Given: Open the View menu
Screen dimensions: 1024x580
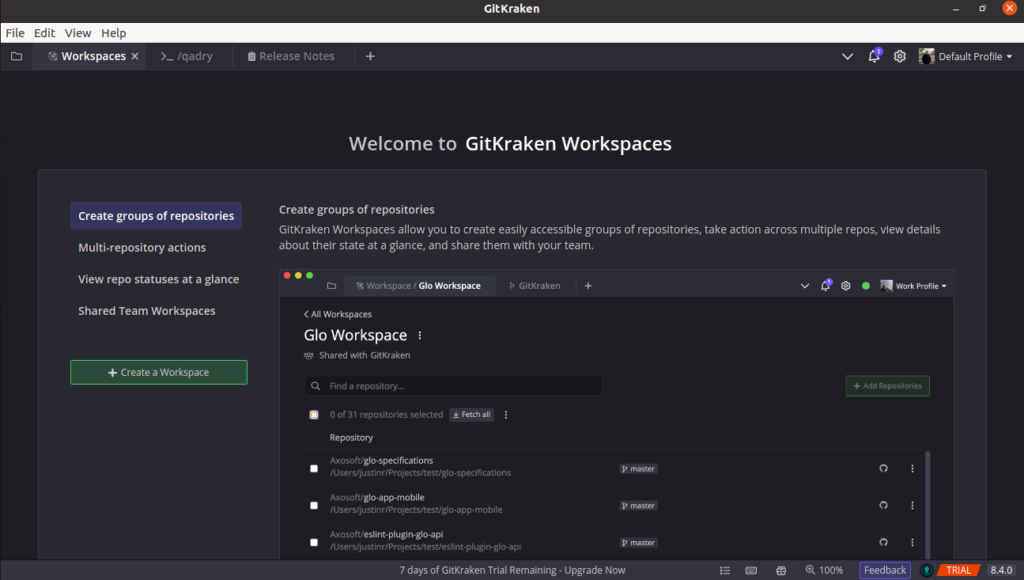Looking at the screenshot, I should pyautogui.click(x=78, y=33).
